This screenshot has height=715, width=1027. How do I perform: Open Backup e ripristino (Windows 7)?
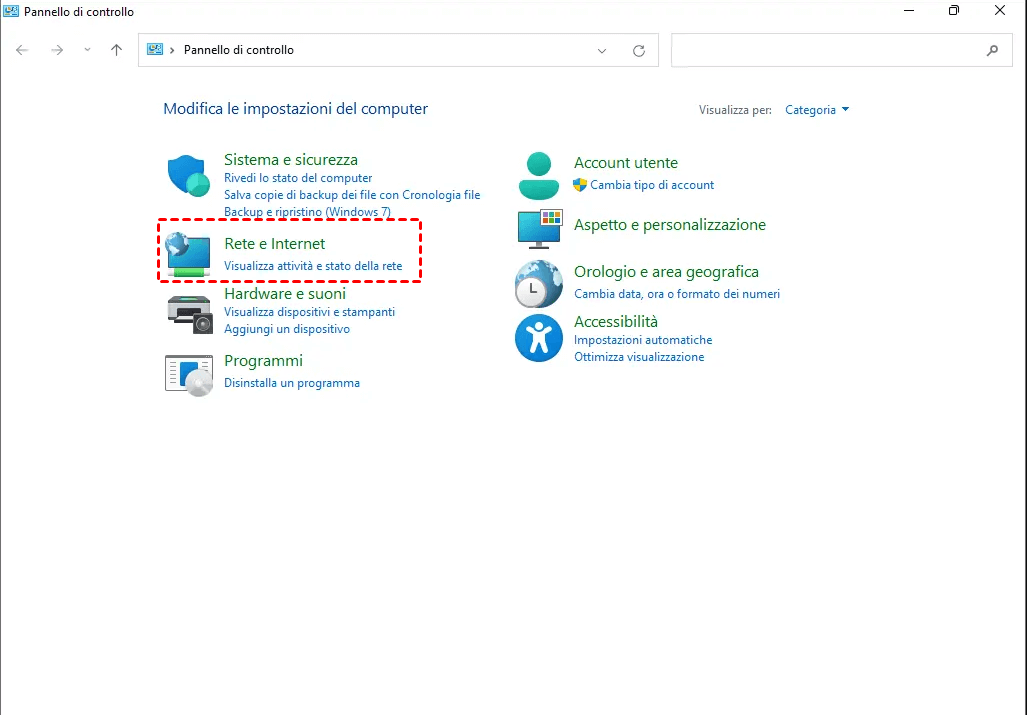[307, 212]
